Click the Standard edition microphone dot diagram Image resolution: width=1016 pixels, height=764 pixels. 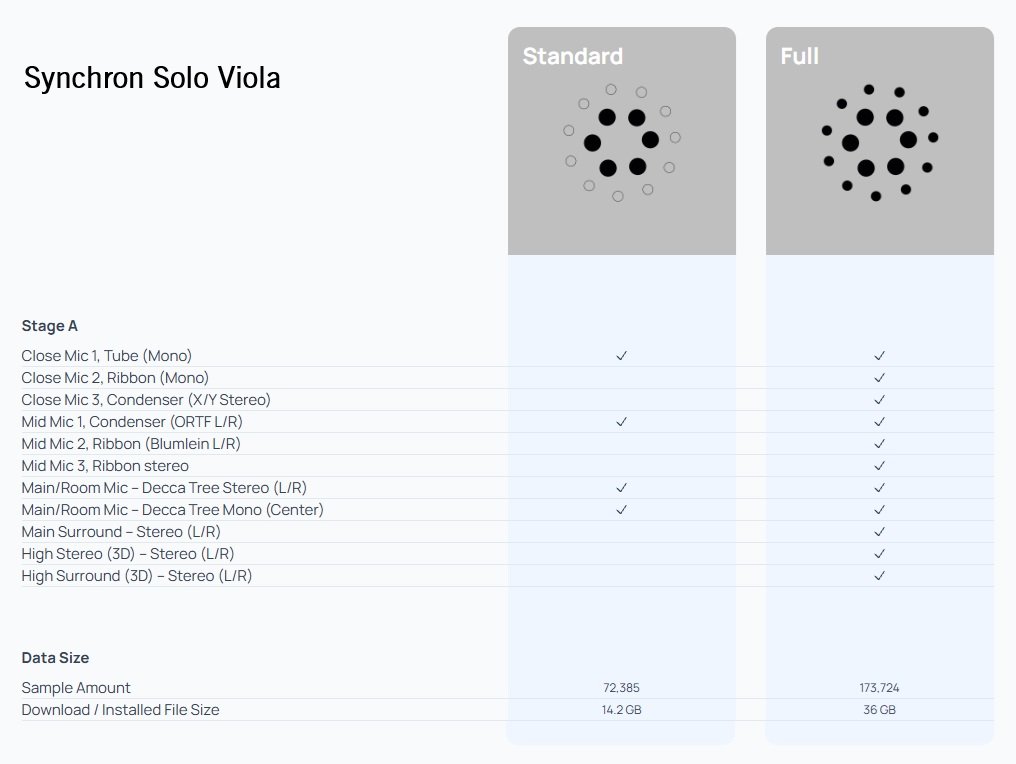(621, 142)
